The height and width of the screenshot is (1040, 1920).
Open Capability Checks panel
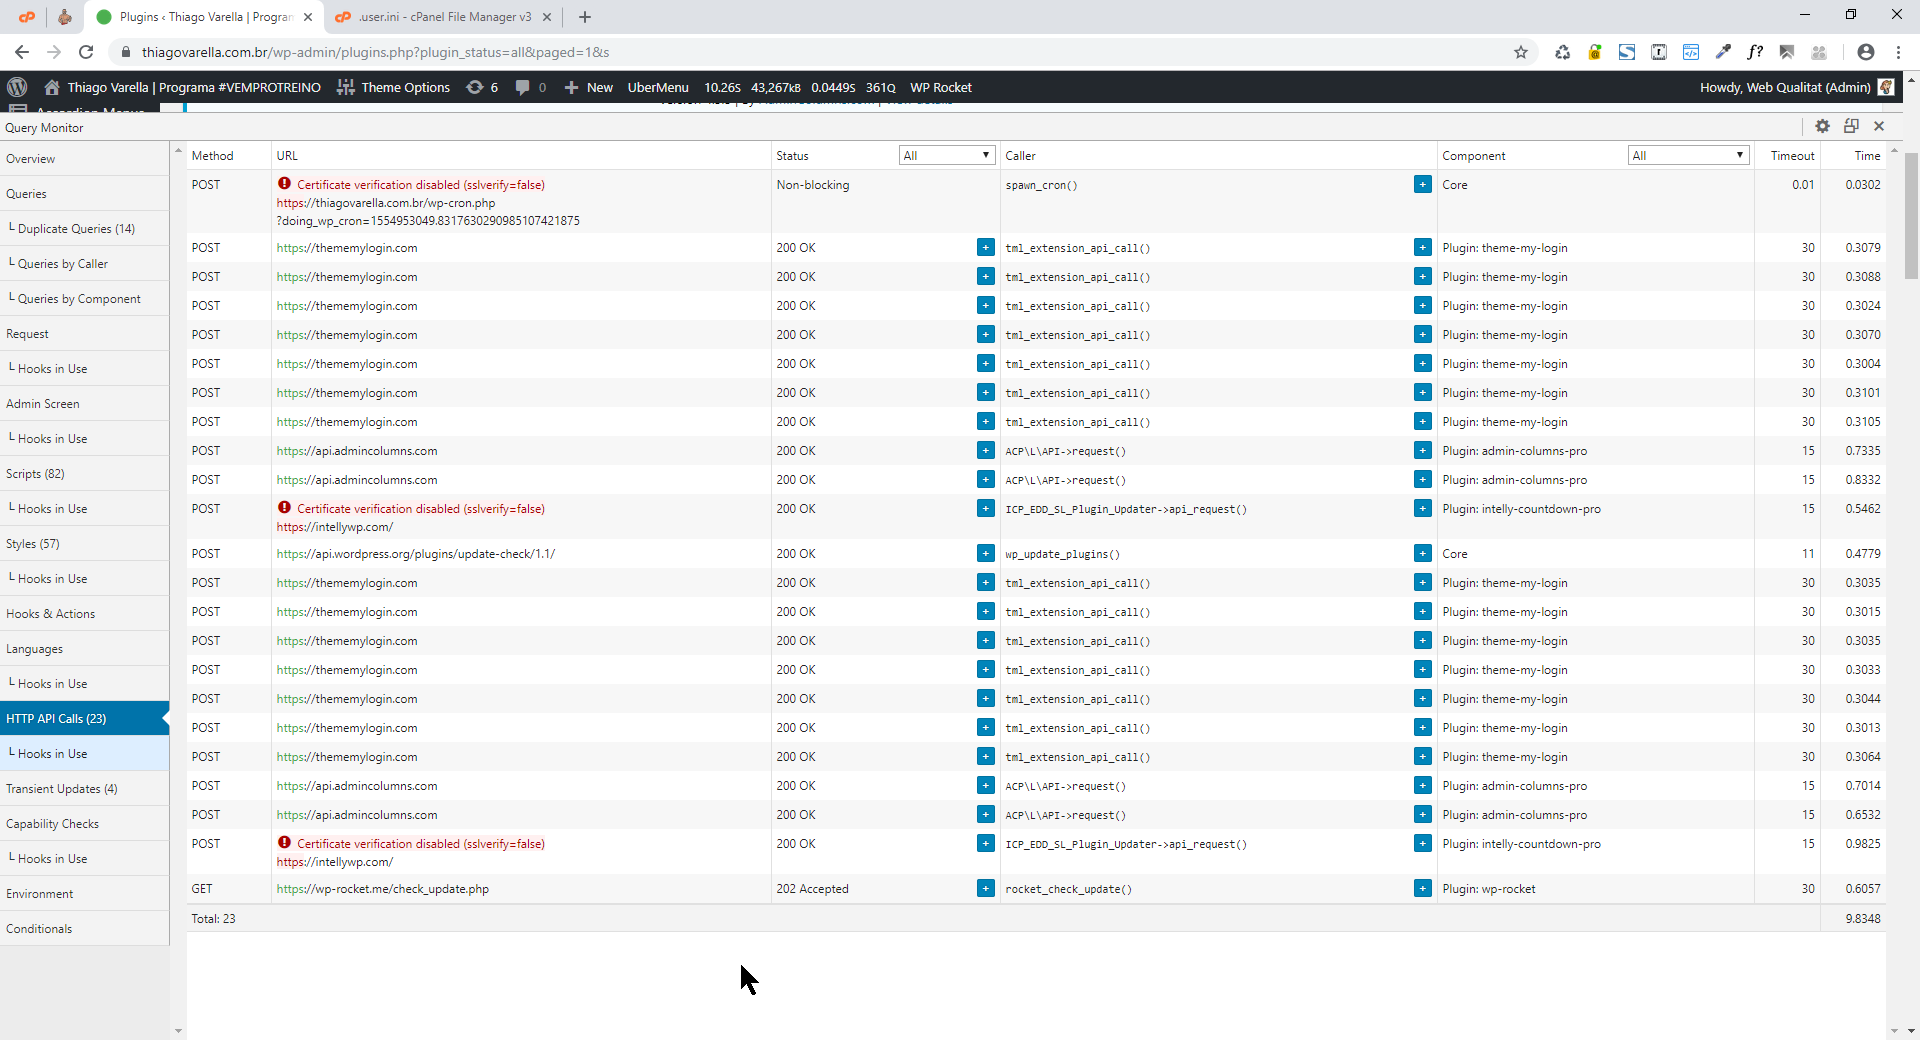(x=84, y=824)
